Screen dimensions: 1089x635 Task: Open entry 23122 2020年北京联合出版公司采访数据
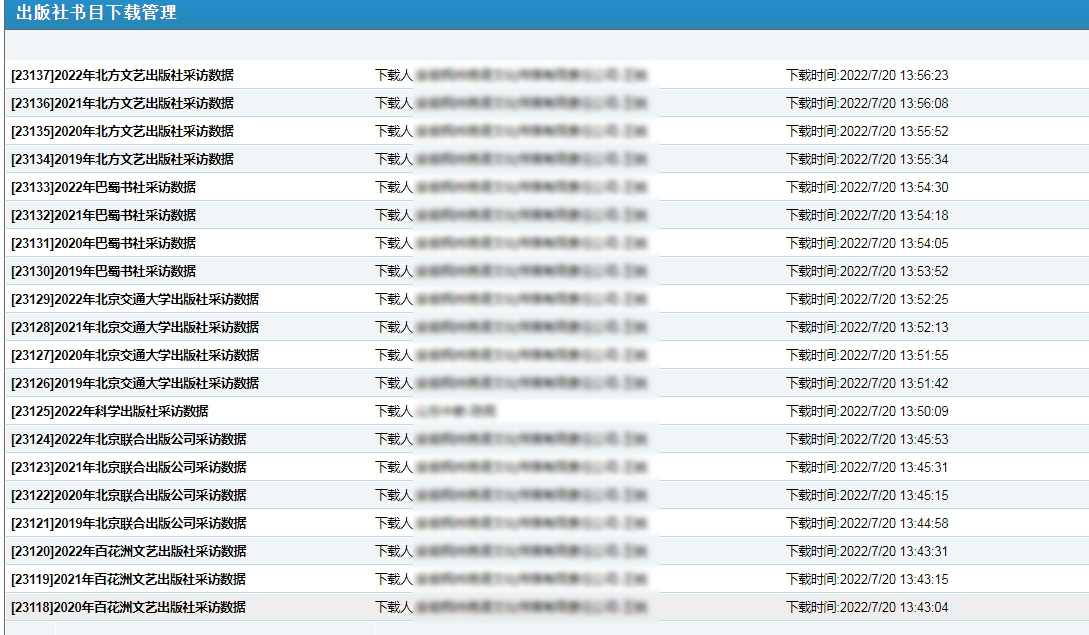tap(128, 495)
